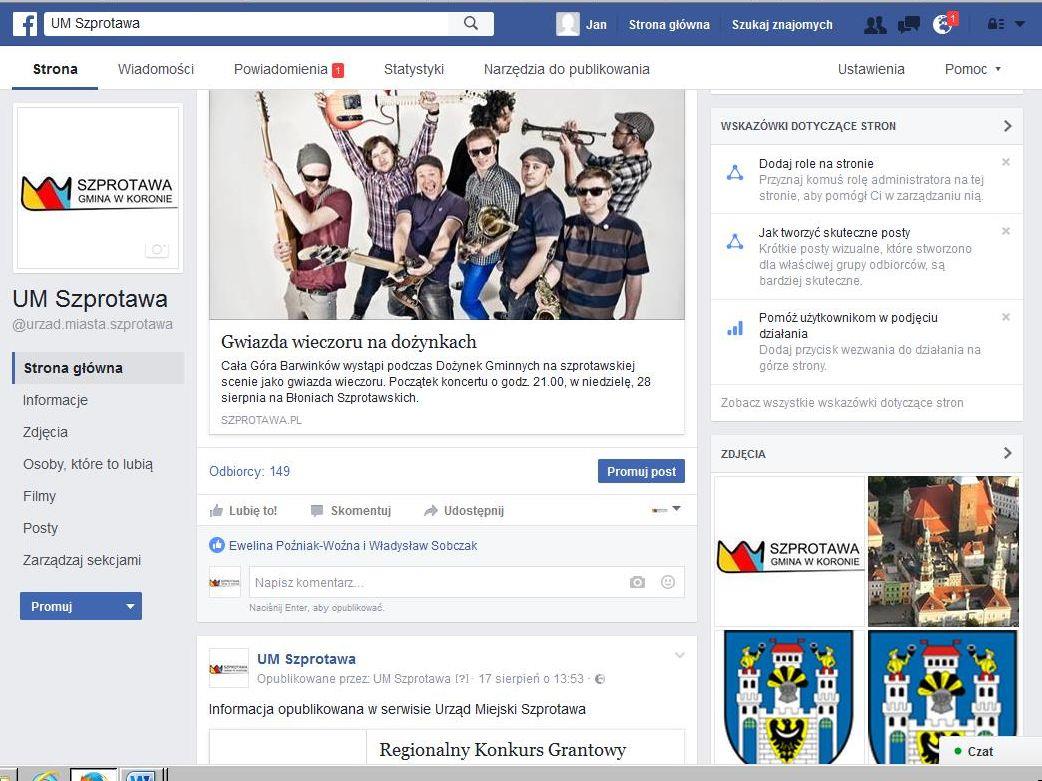Viewport: 1042px width, 781px height.
Task: Click the Facebook search input field
Action: pyautogui.click(x=247, y=24)
